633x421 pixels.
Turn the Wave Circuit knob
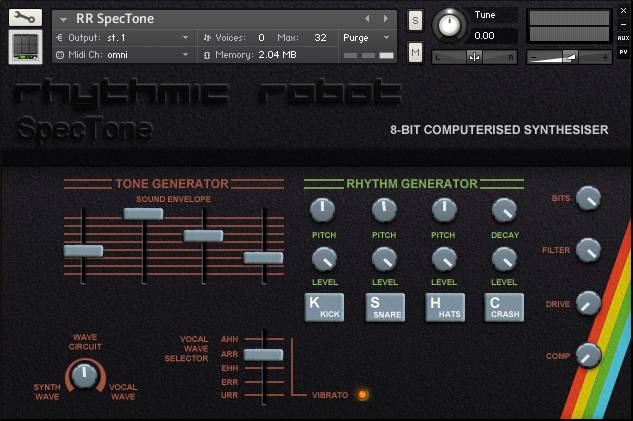85,375
